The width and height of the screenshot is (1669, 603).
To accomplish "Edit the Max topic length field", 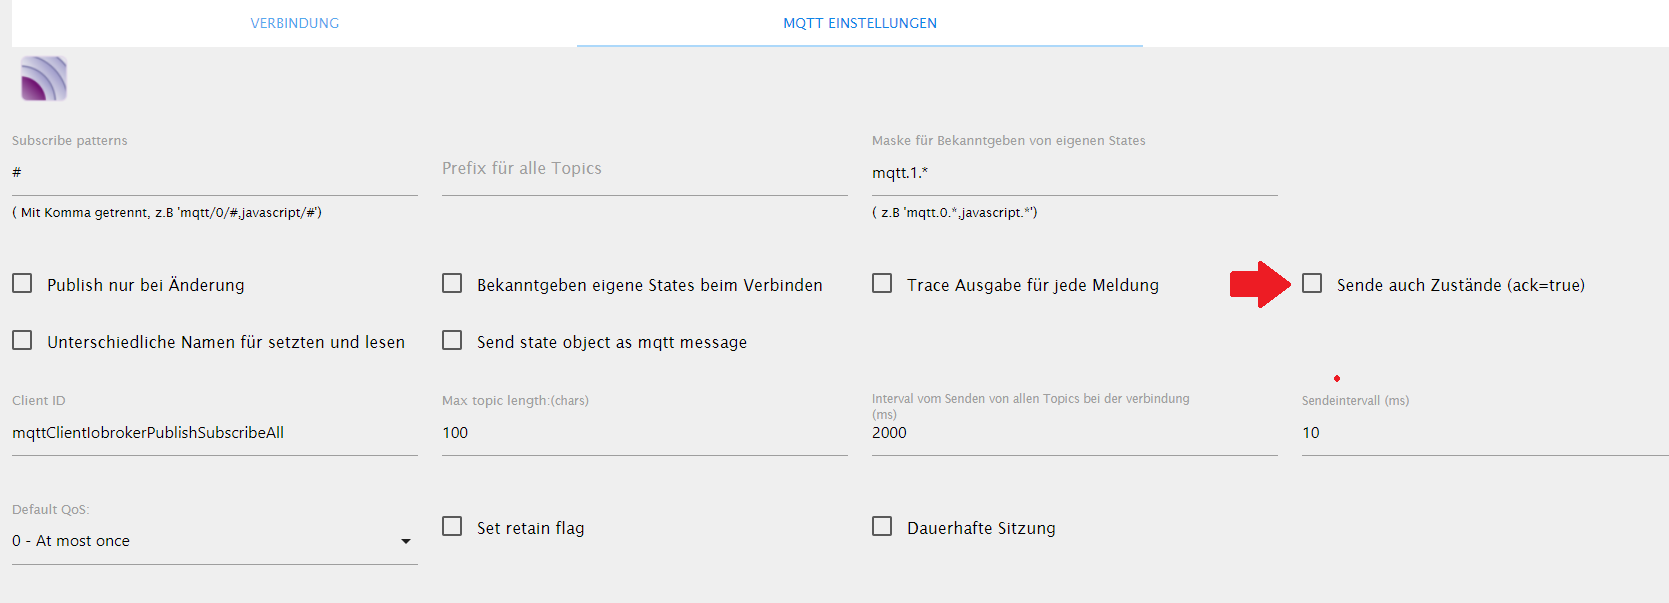I will [644, 433].
